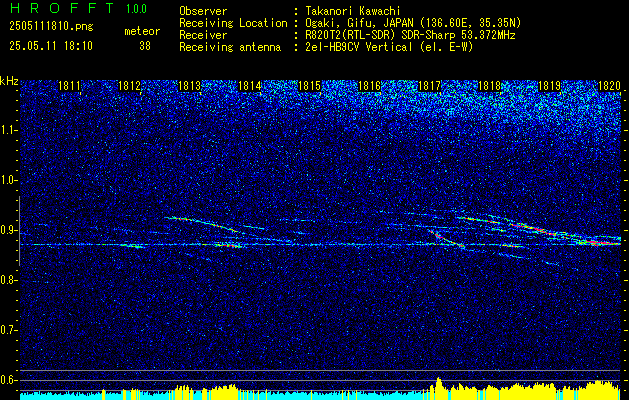The height and width of the screenshot is (400, 629).
Task: Click the 1819 time marker
Action: 550,86
